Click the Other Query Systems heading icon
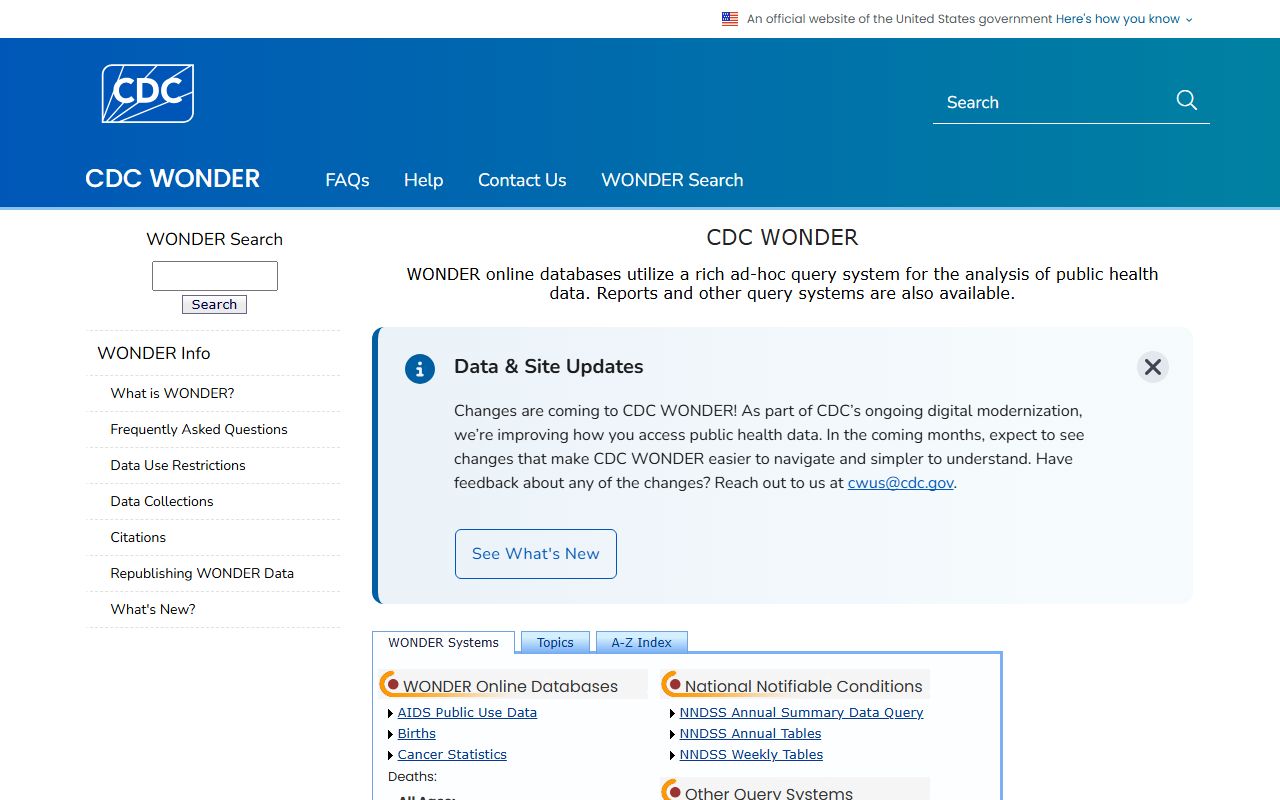Image resolution: width=1280 pixels, height=800 pixels. coord(673,790)
